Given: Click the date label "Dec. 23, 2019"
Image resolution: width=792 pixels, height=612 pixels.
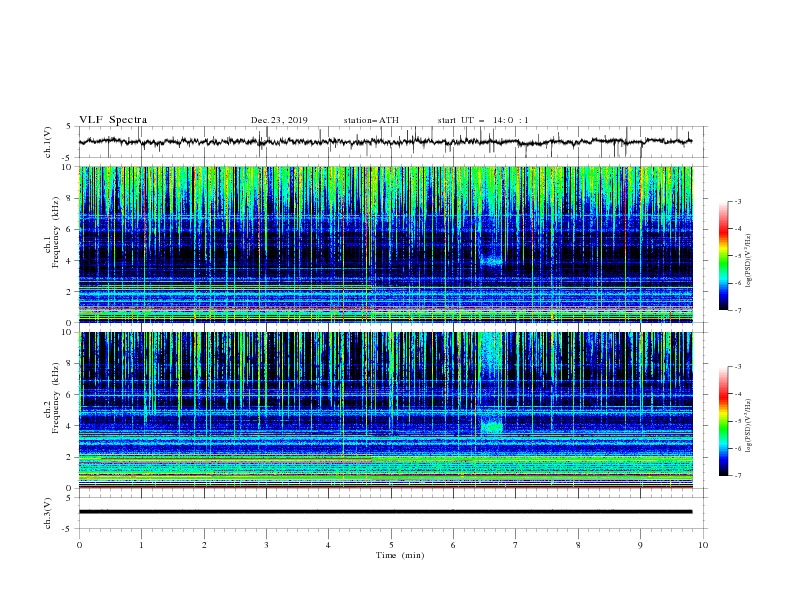Looking at the screenshot, I should pyautogui.click(x=279, y=120).
